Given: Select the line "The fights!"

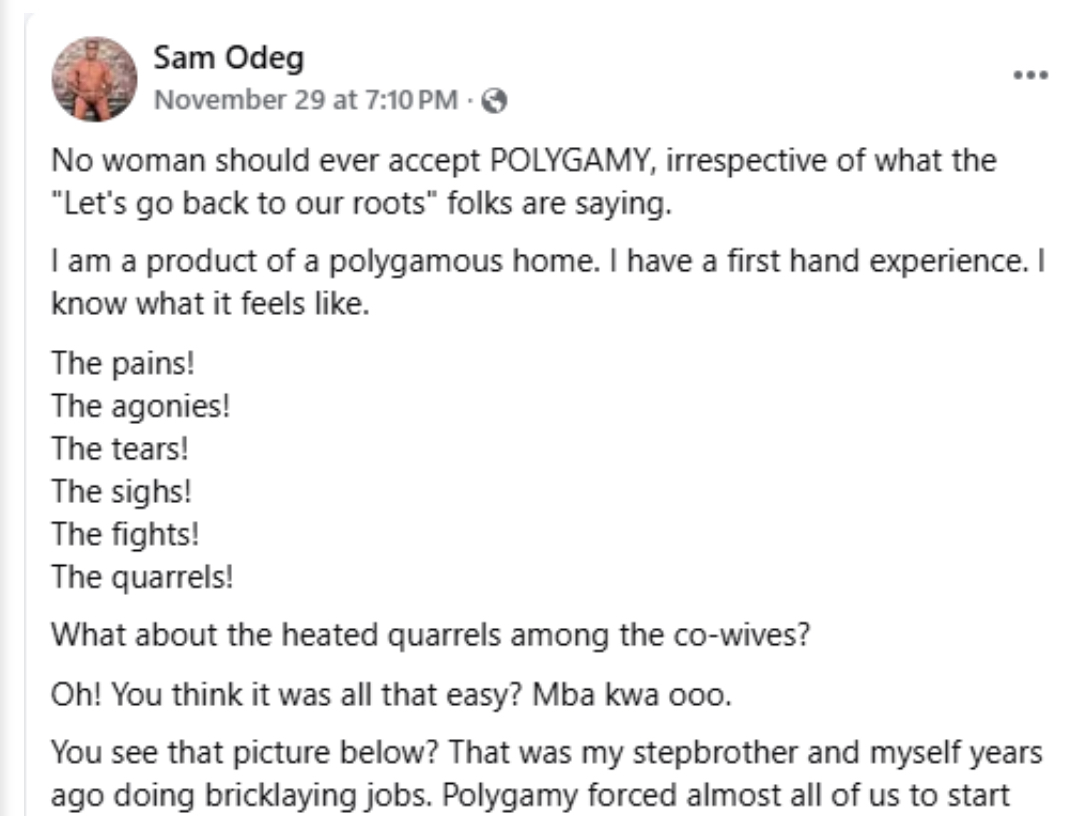Looking at the screenshot, I should tap(125, 534).
